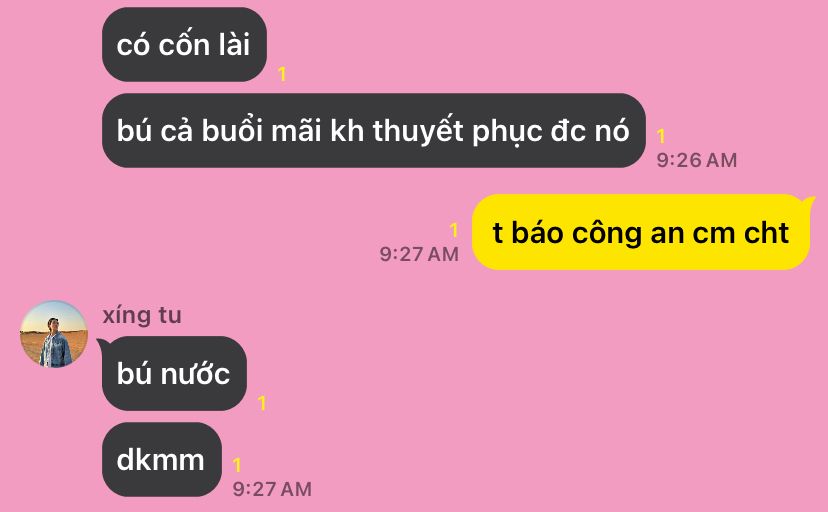Click unread count next to yellow bubble
This screenshot has width=828, height=512.
454,230
